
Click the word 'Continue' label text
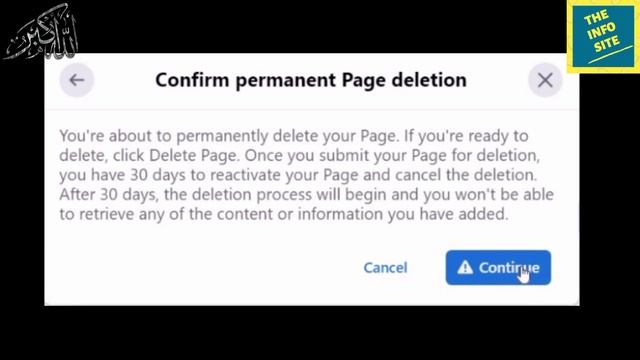coord(509,268)
